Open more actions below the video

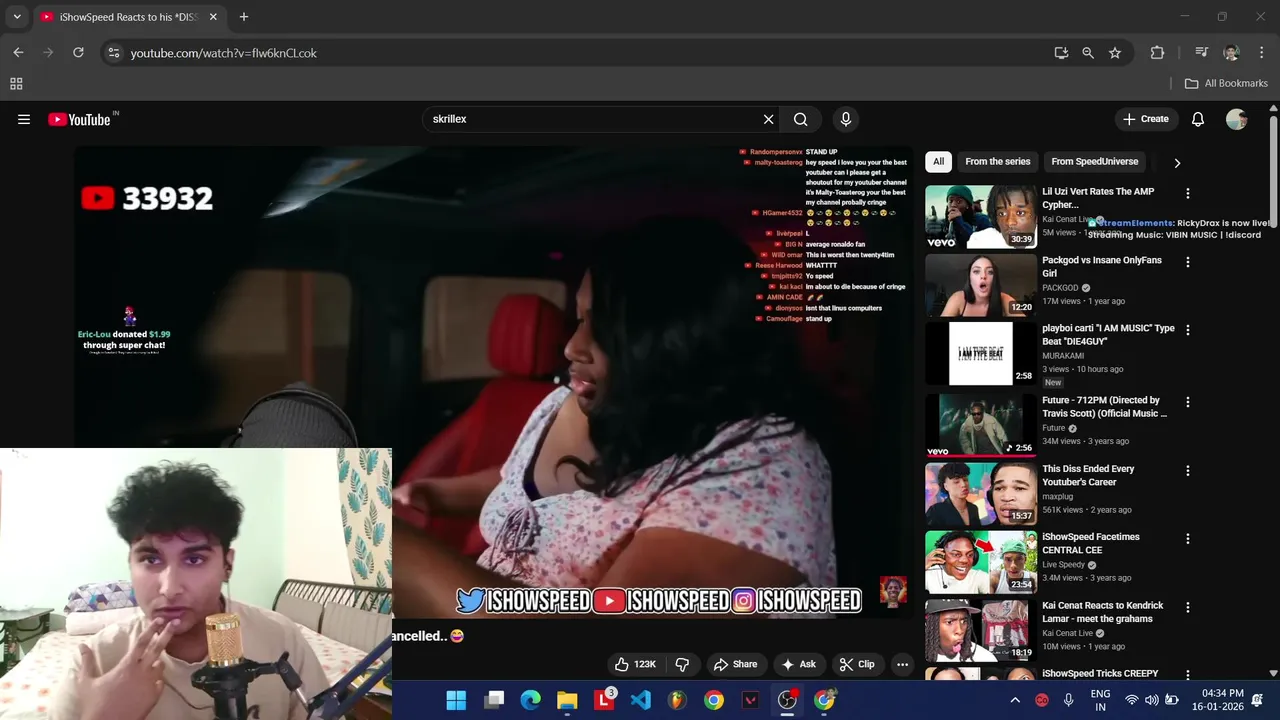tap(902, 664)
